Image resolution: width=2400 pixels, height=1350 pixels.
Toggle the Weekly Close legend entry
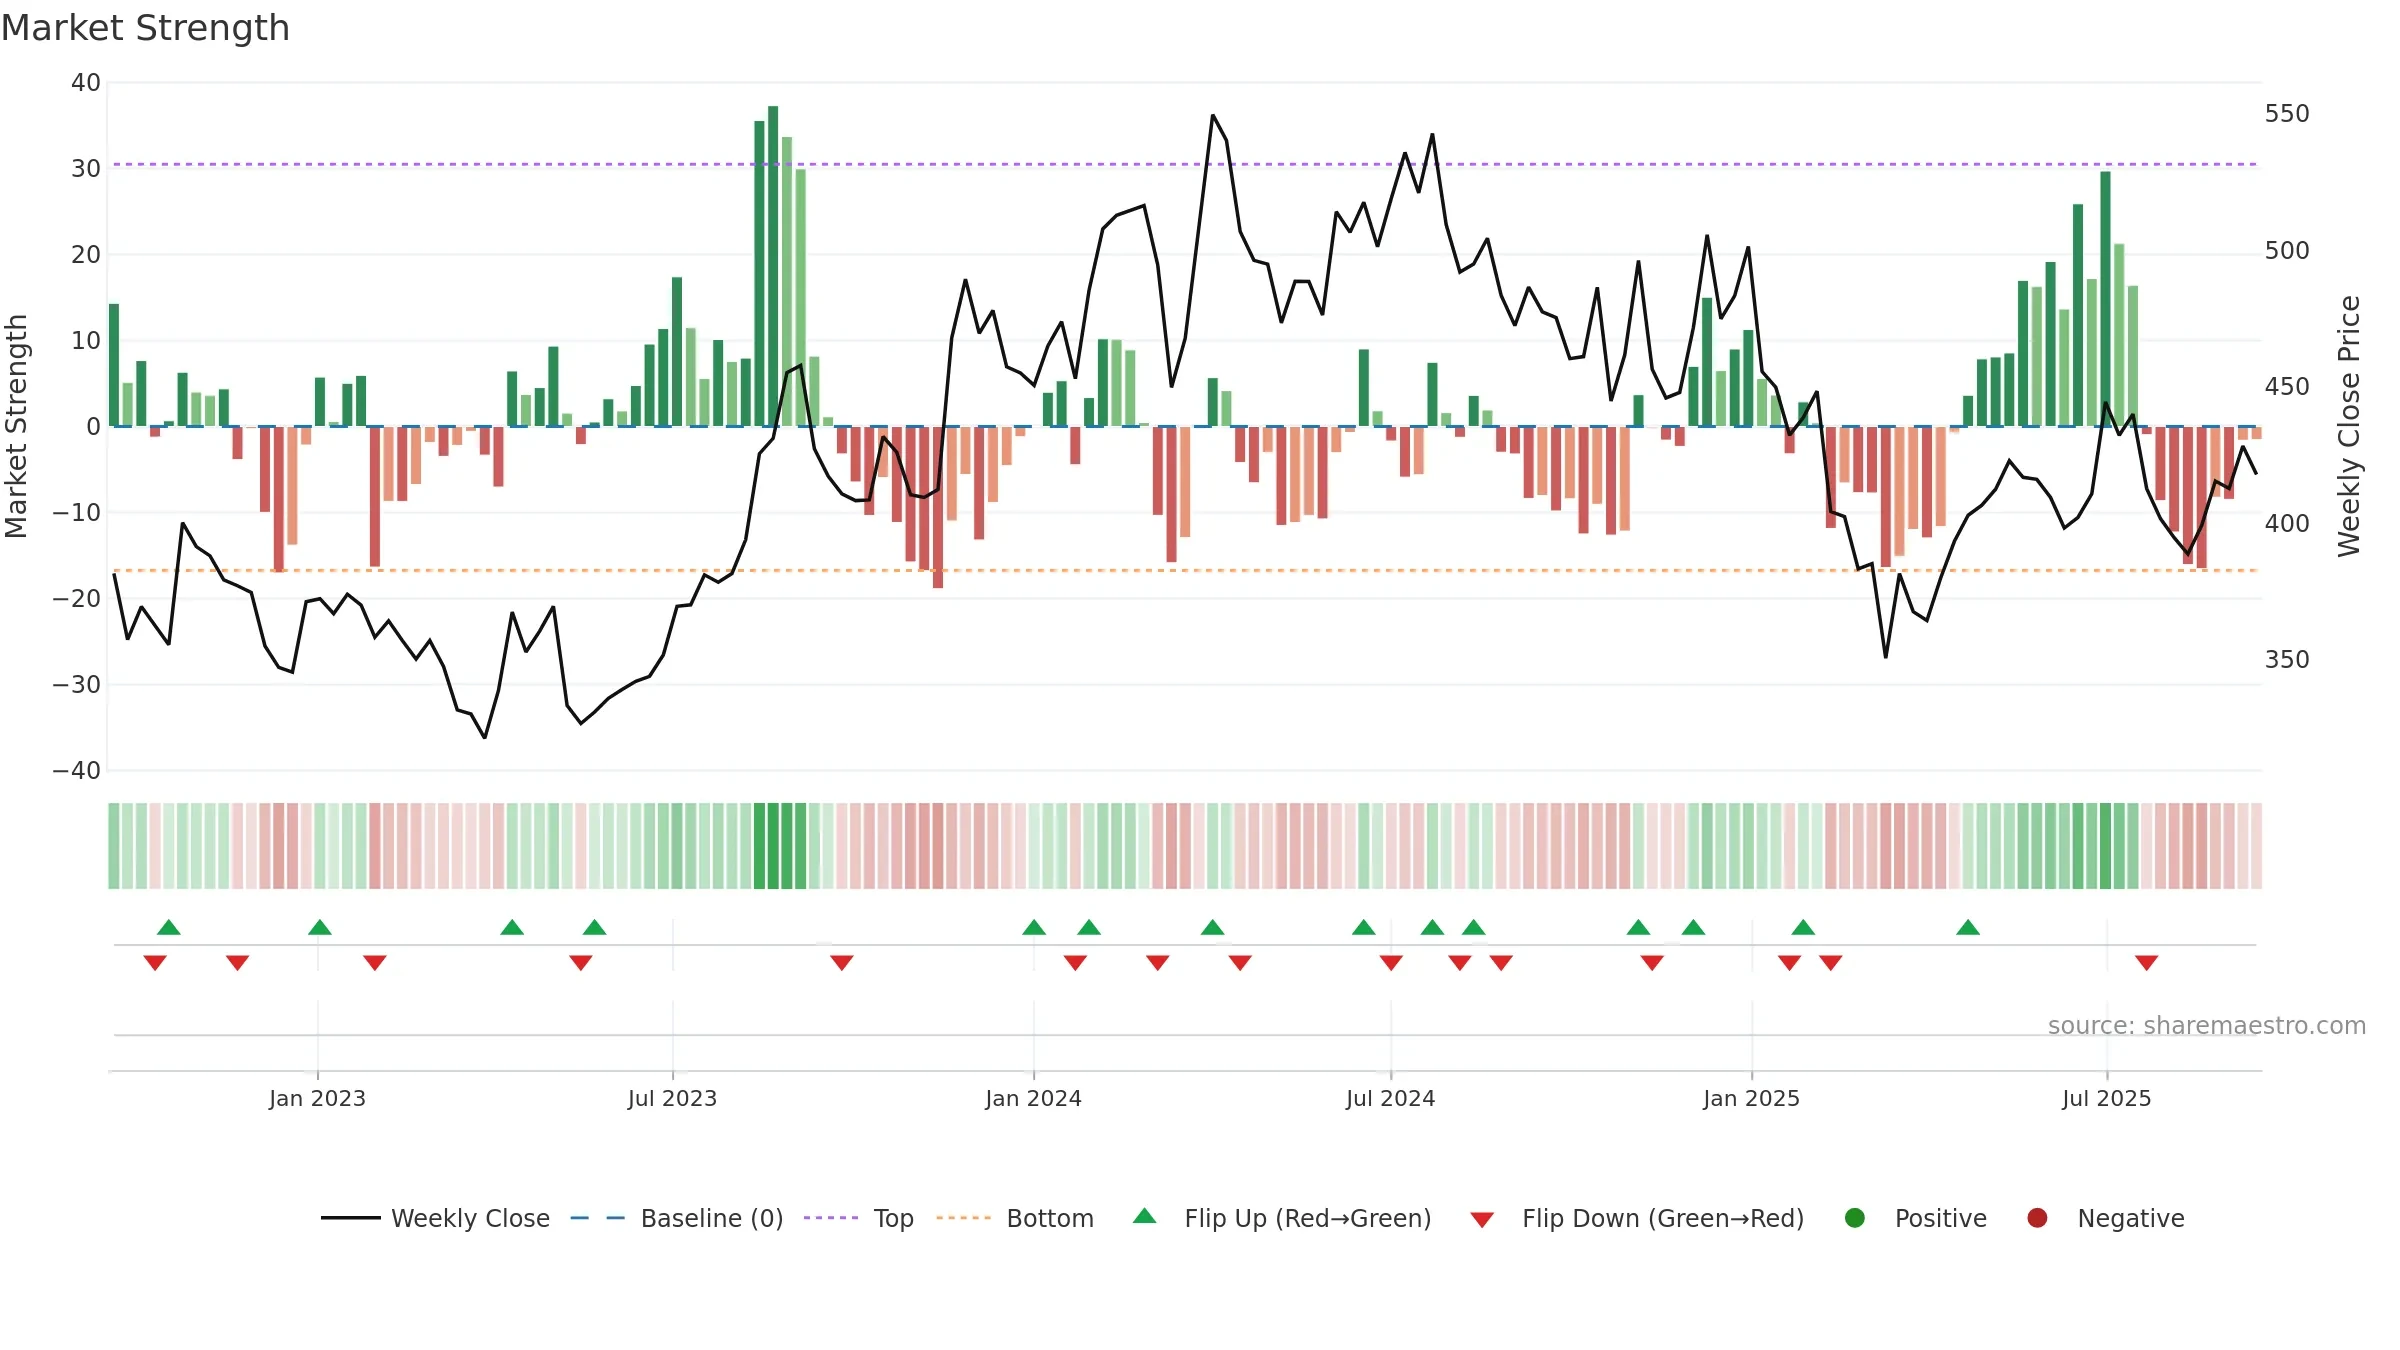point(435,1218)
